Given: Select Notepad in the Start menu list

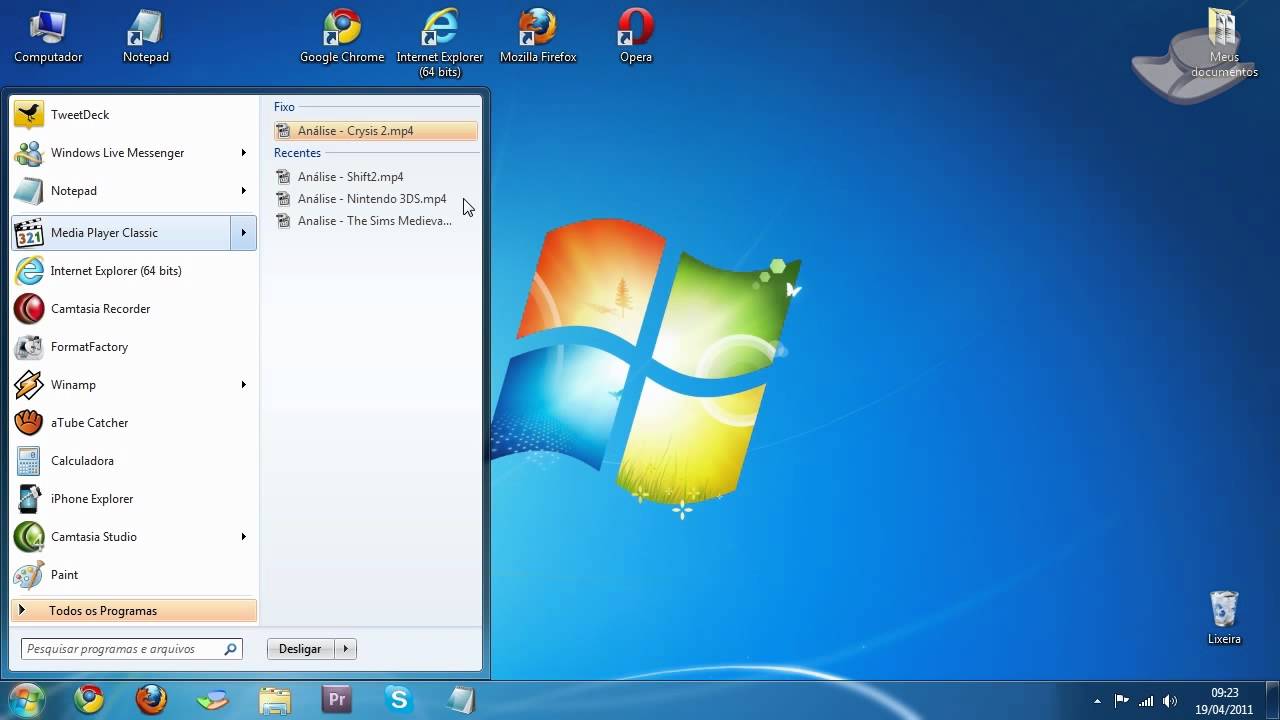Looking at the screenshot, I should (134, 191).
